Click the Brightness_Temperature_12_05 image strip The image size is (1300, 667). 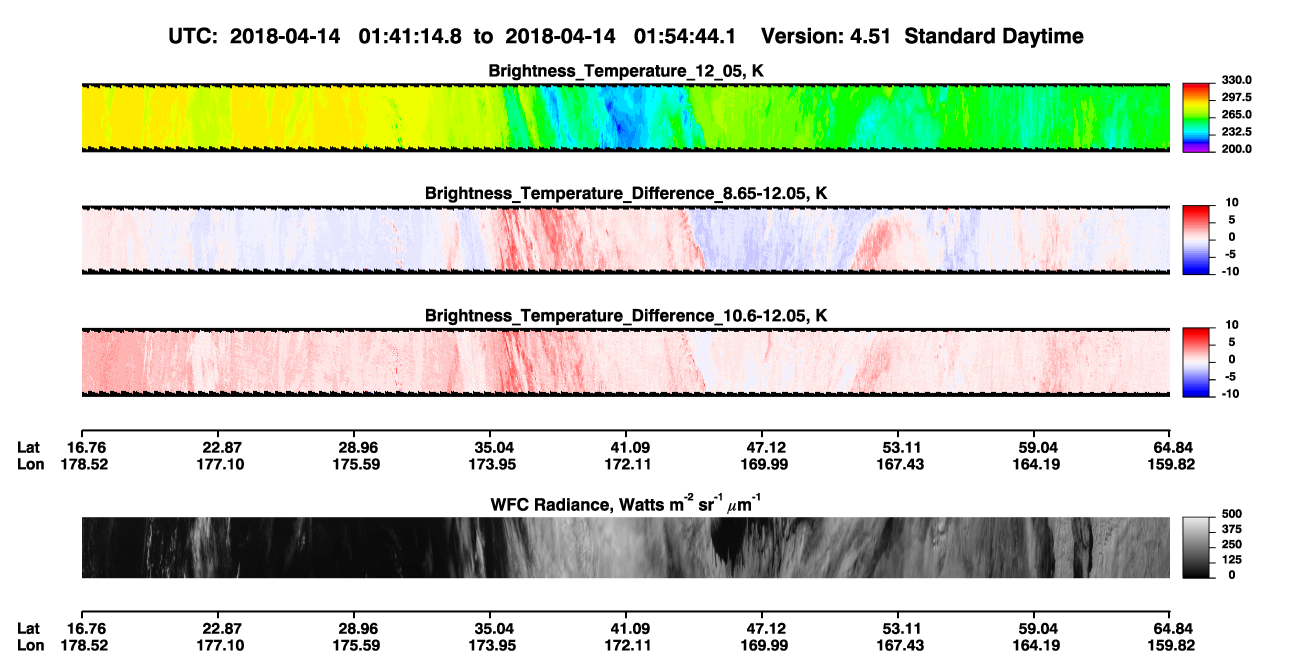[x=626, y=117]
